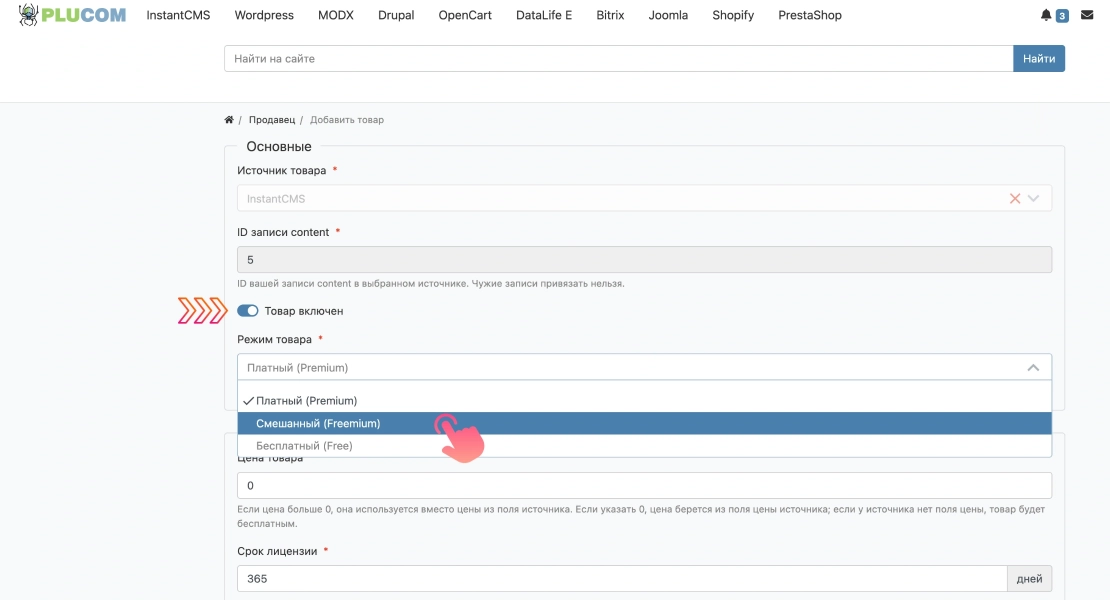Focus the 'Найти на сайте' search field
Viewport: 1110px width, 600px height.
[619, 59]
